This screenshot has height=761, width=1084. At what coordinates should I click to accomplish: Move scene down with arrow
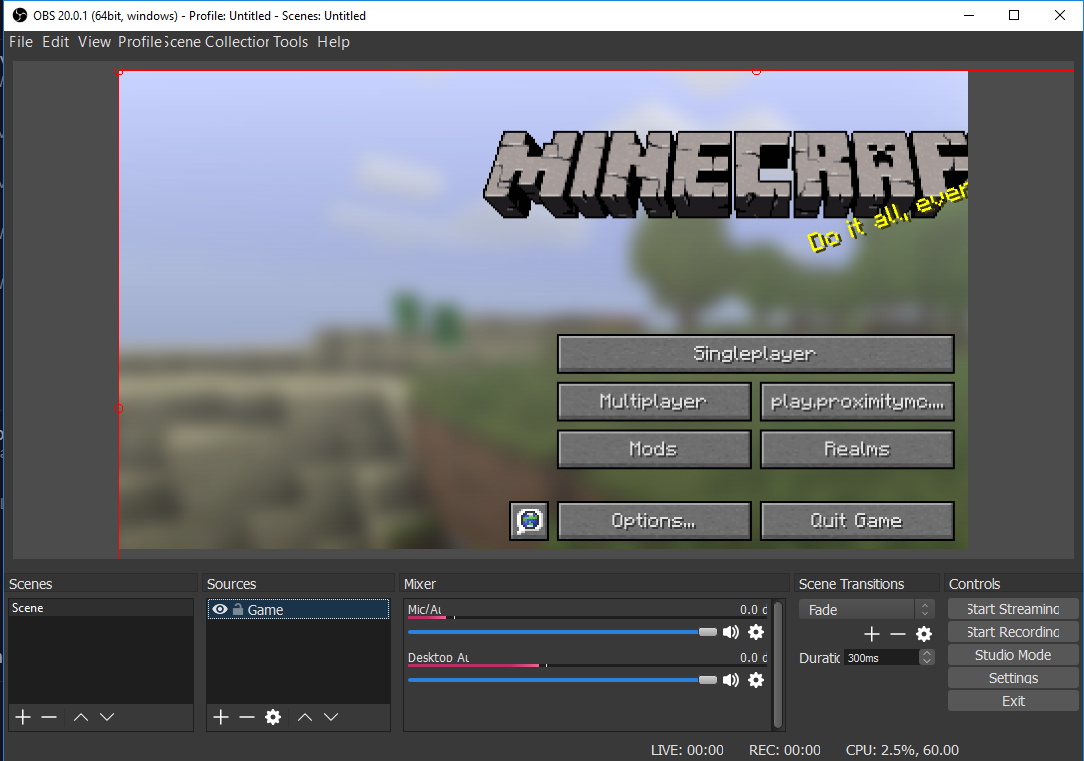point(106,717)
